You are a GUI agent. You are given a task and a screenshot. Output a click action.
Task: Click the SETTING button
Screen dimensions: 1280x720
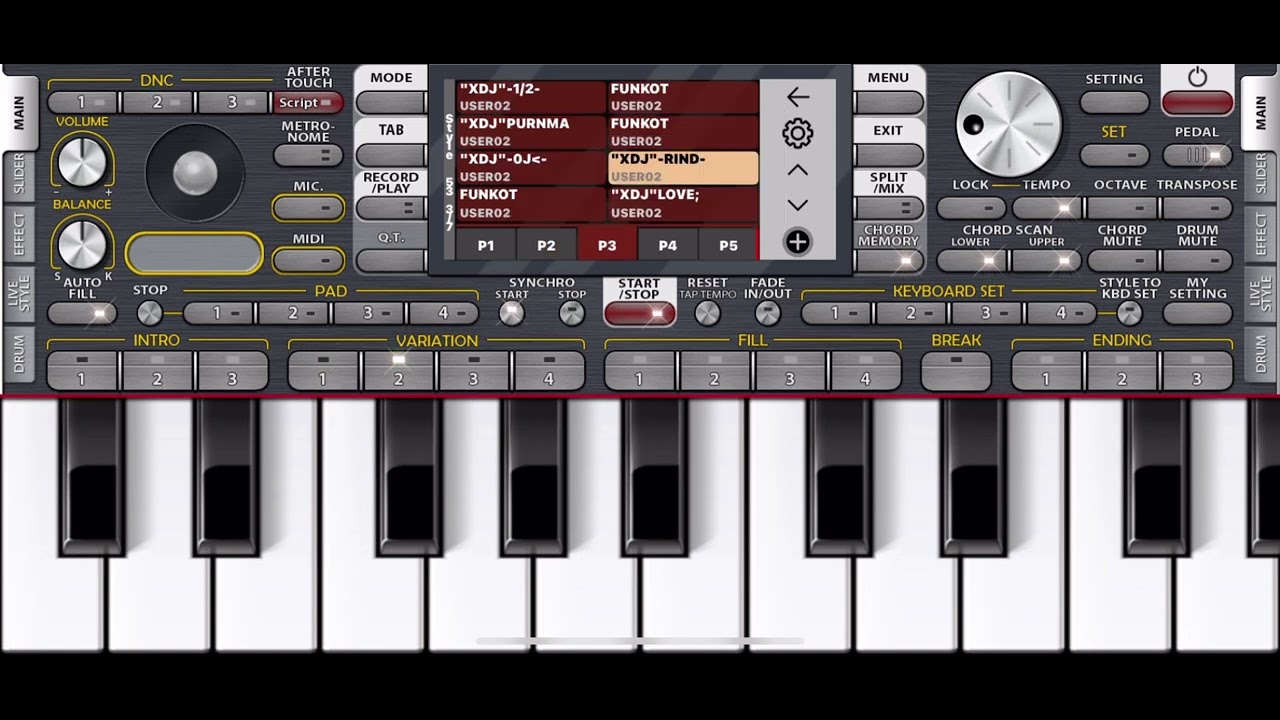pyautogui.click(x=1114, y=102)
